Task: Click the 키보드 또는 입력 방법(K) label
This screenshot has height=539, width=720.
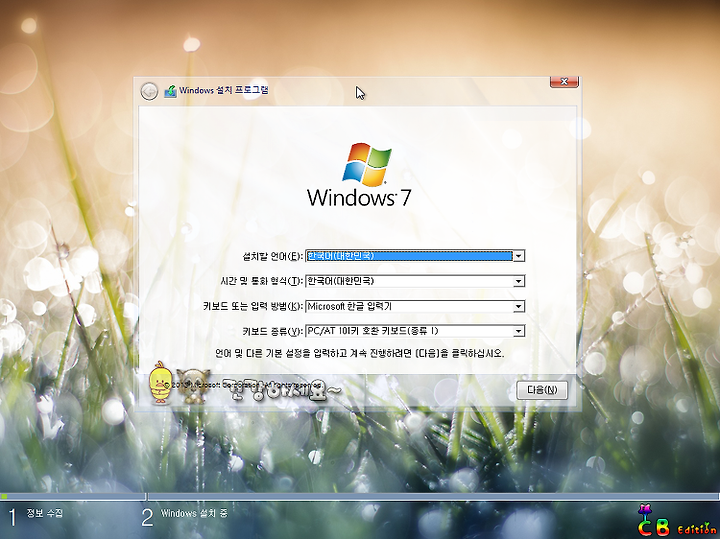Action: coord(253,306)
